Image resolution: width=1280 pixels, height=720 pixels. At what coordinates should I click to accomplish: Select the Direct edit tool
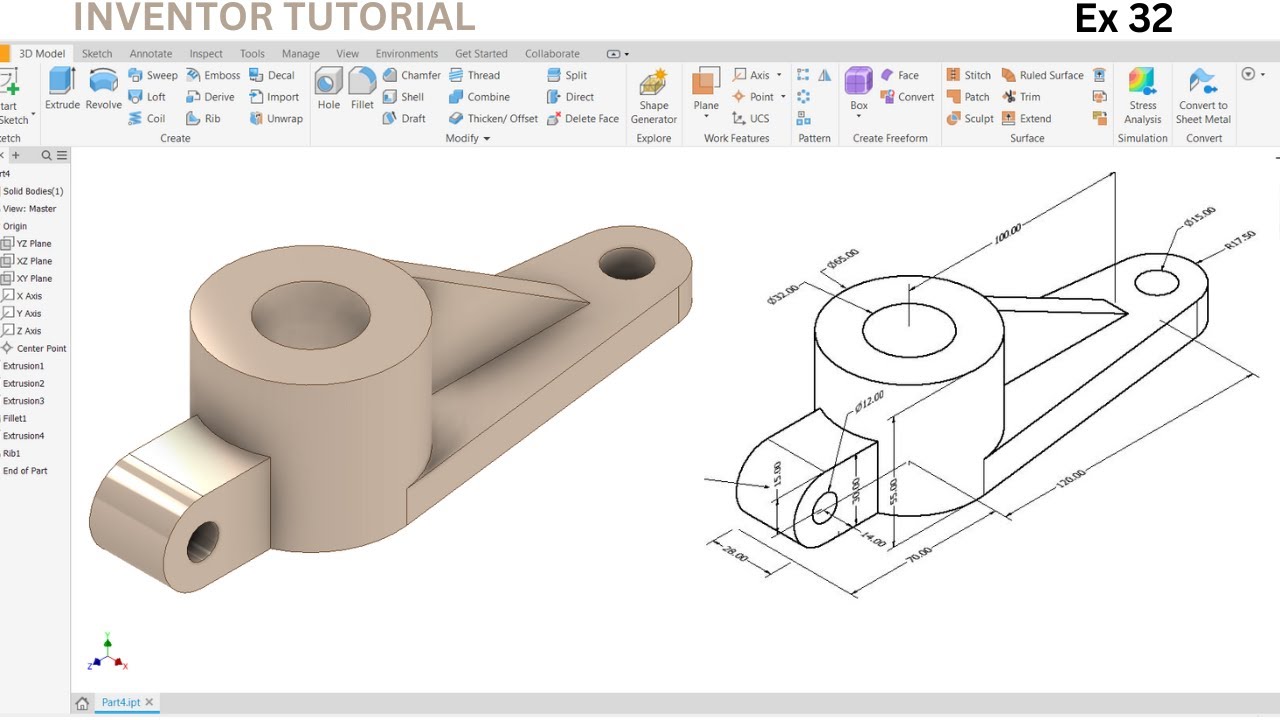(570, 97)
